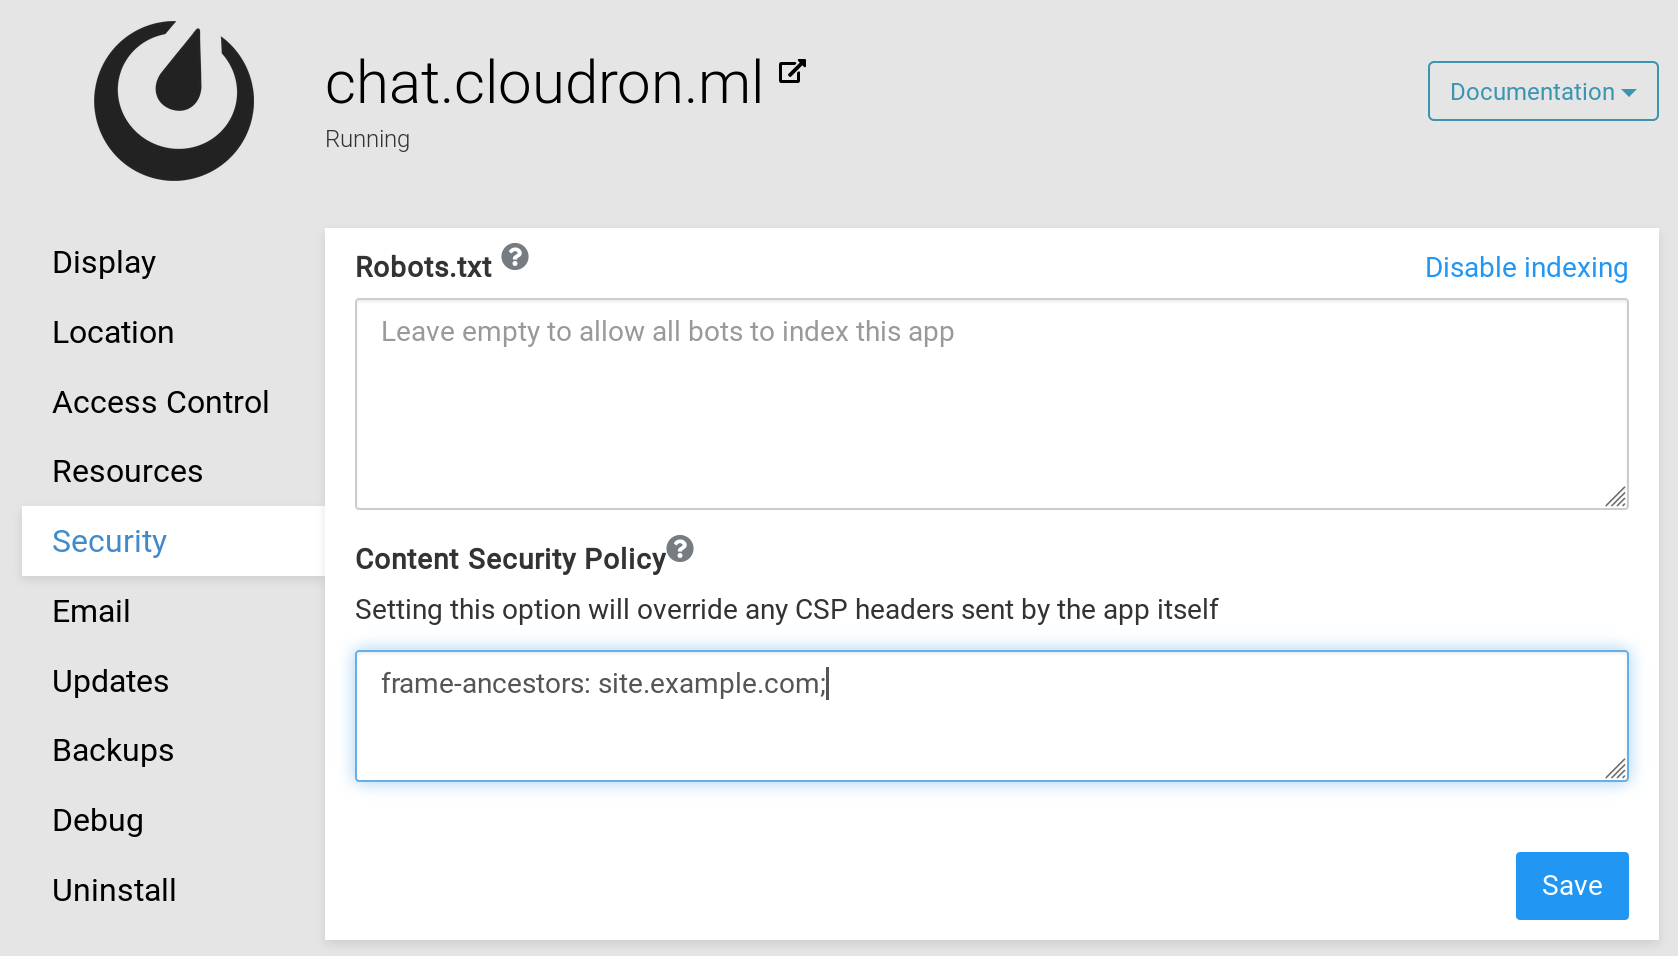This screenshot has width=1678, height=956.
Task: Open the Resources section
Action: pos(127,471)
